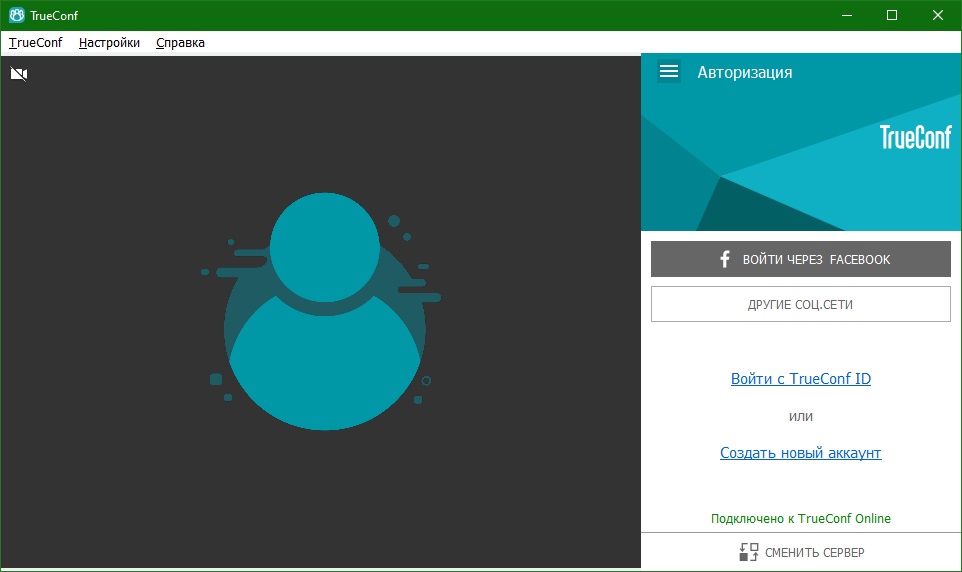This screenshot has width=962, height=572.
Task: Click the TrueConf logo in the banner
Action: click(x=915, y=137)
